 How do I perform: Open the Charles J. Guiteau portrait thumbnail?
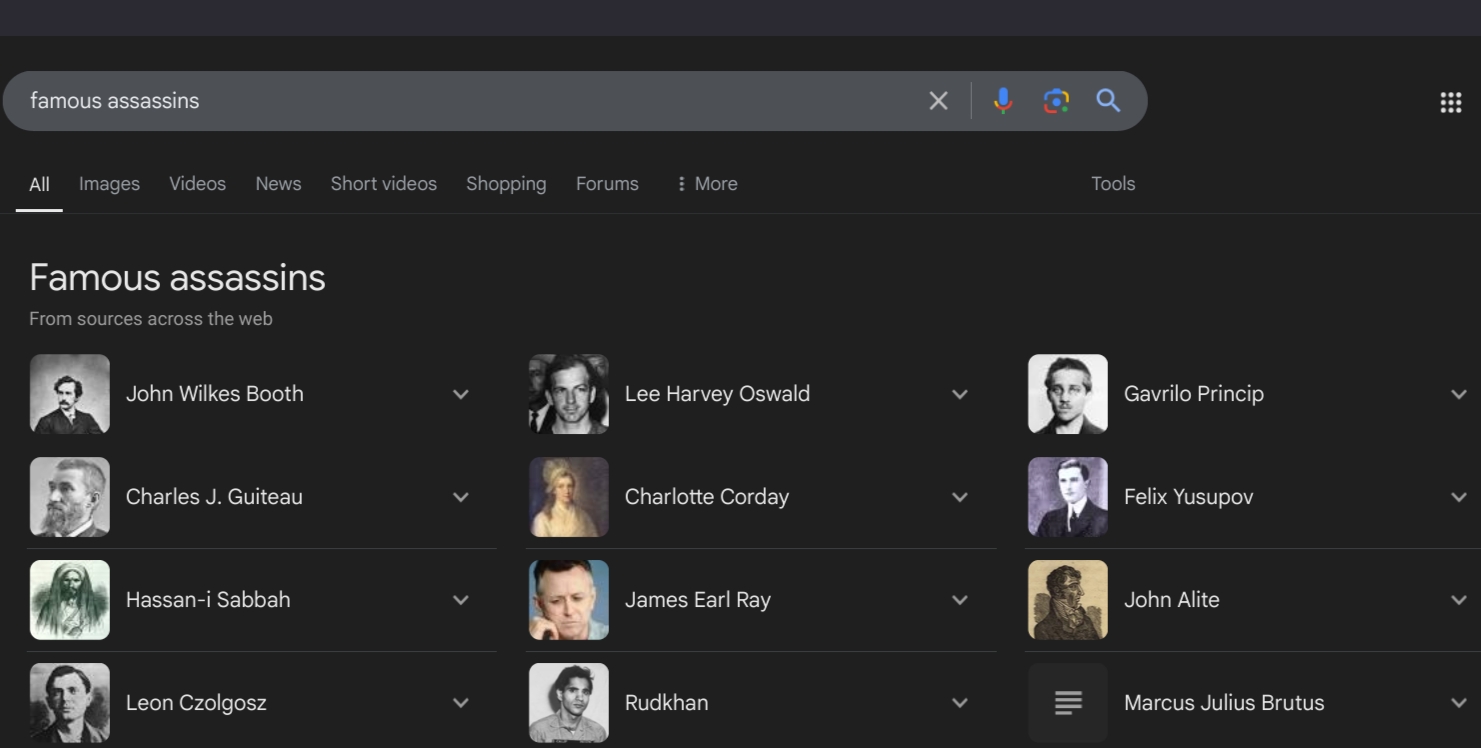(x=70, y=497)
